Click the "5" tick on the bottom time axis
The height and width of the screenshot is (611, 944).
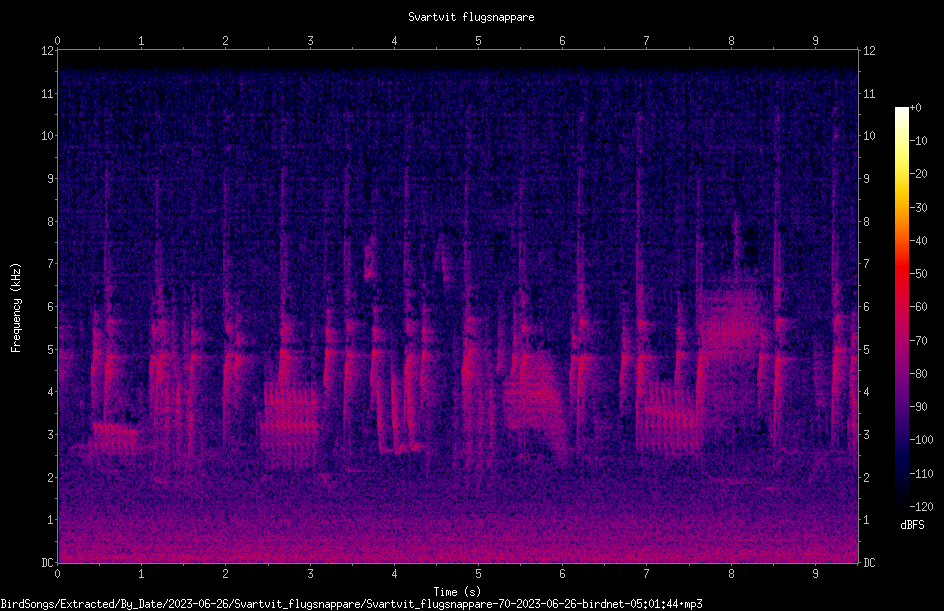[x=479, y=574]
